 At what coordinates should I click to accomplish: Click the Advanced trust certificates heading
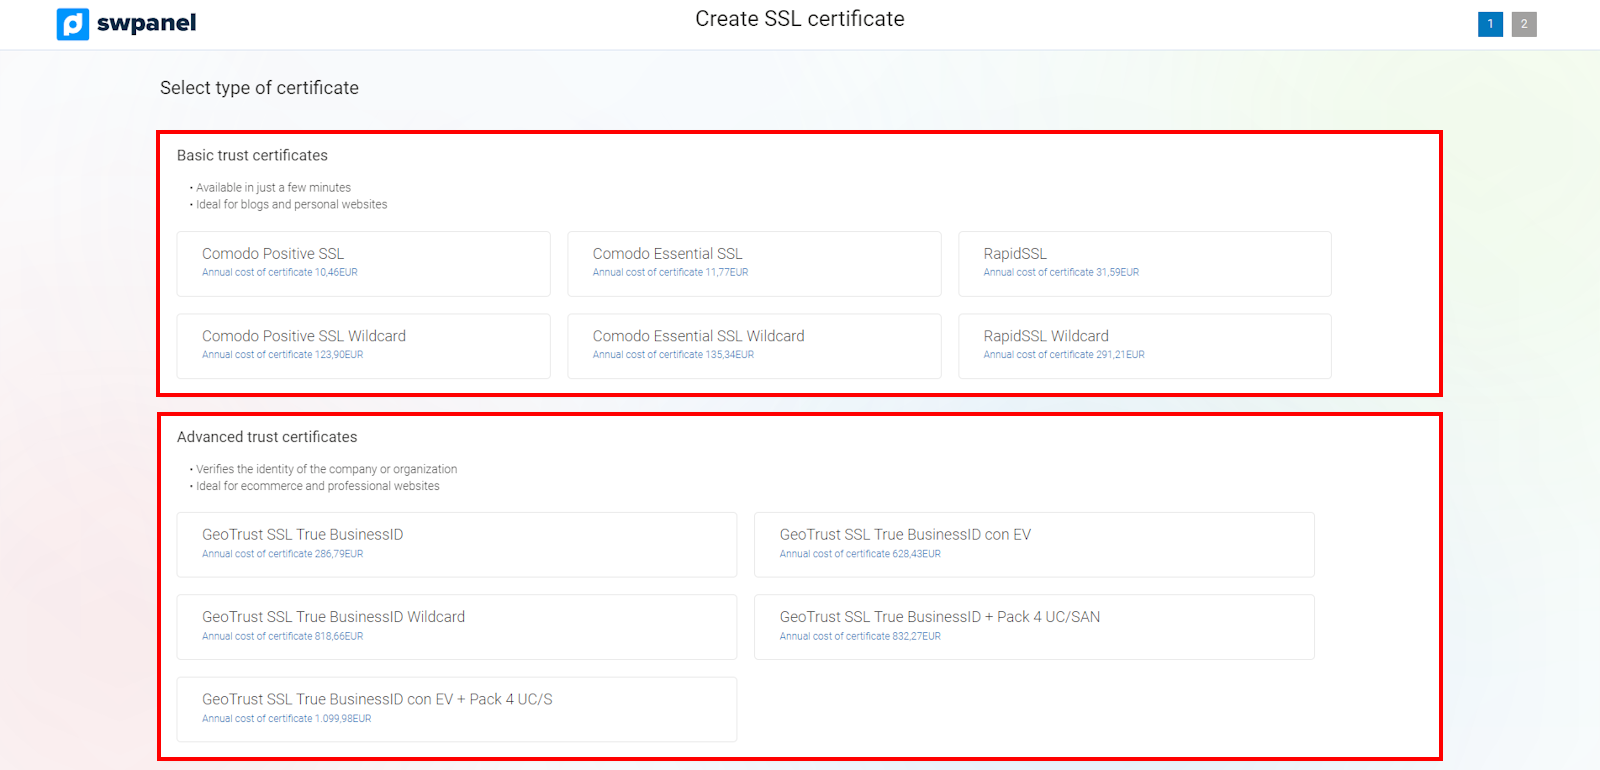[267, 437]
